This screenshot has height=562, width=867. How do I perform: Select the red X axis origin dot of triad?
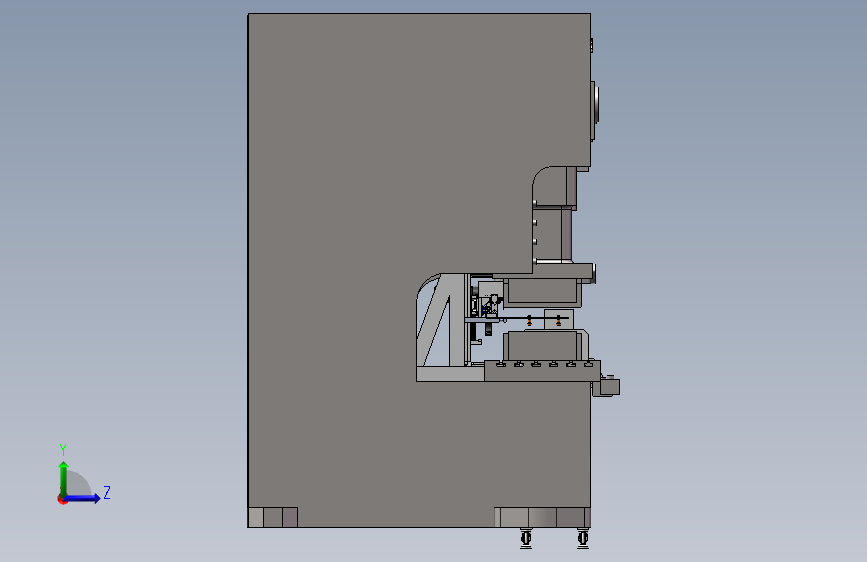[x=62, y=499]
